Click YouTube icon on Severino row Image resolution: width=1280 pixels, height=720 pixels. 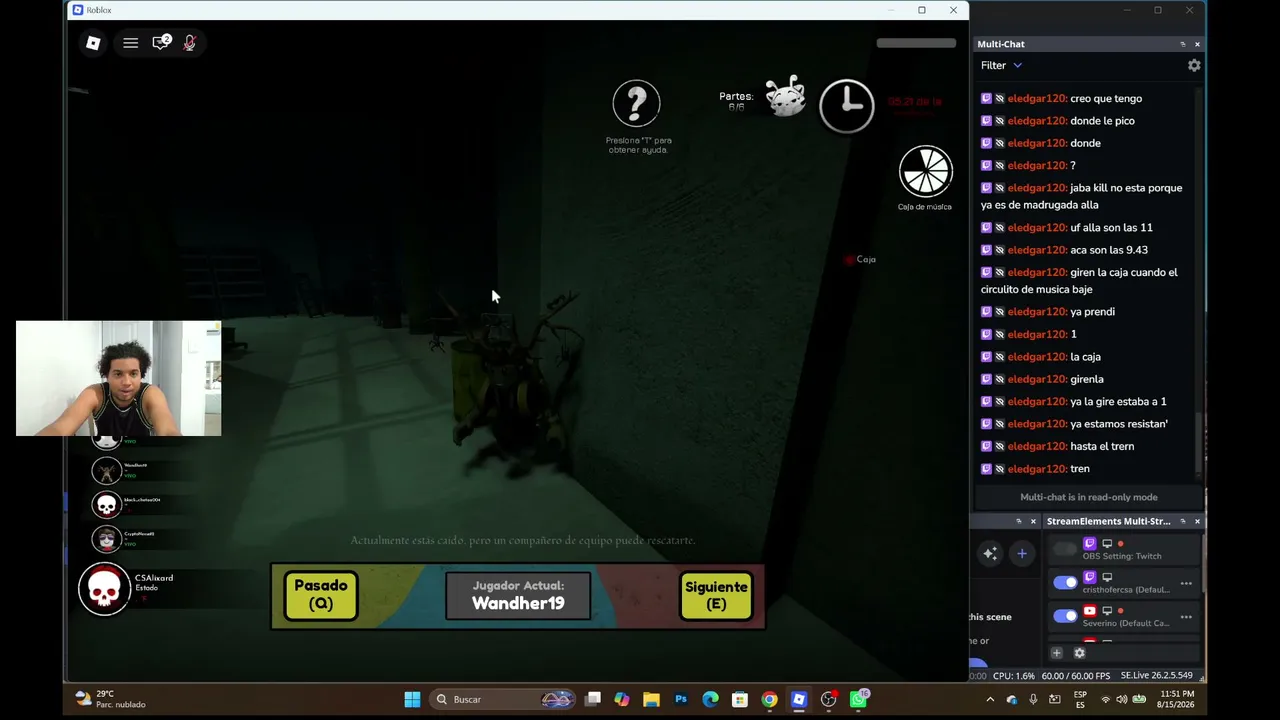tap(1090, 611)
